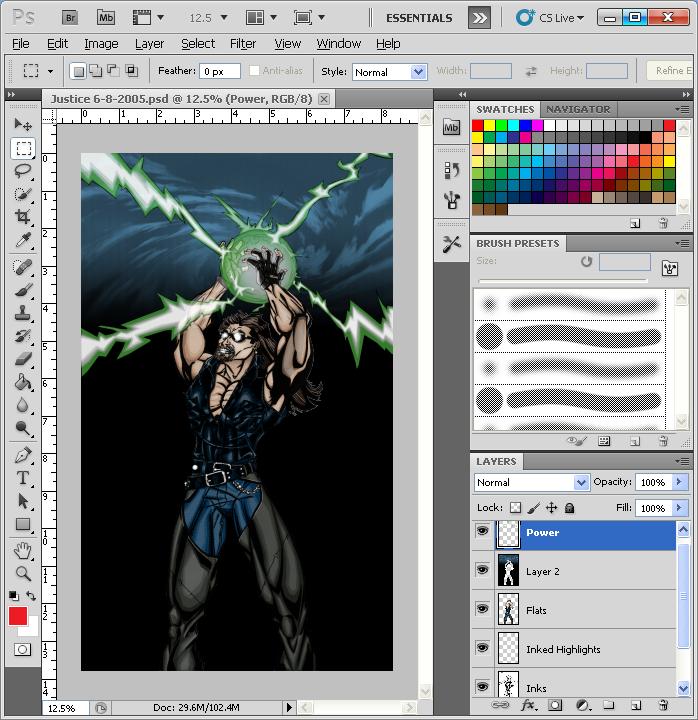Select the Zoom tool
This screenshot has width=698, height=720.
click(23, 574)
